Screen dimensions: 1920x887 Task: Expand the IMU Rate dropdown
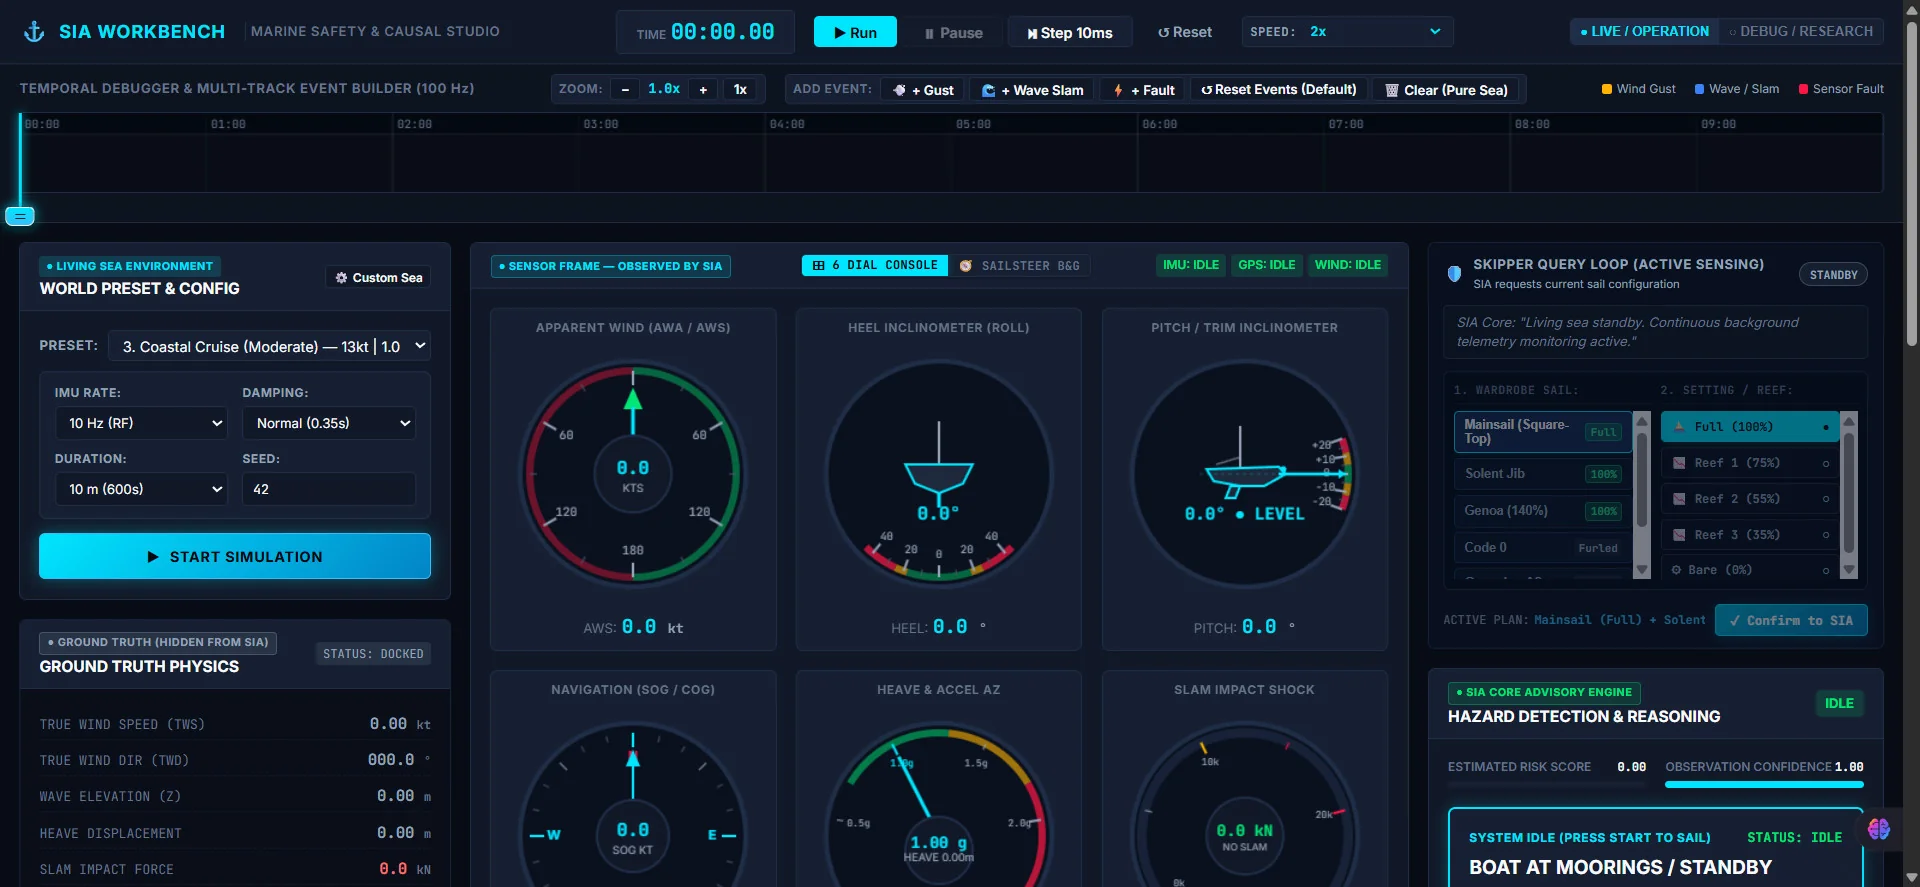(x=141, y=423)
